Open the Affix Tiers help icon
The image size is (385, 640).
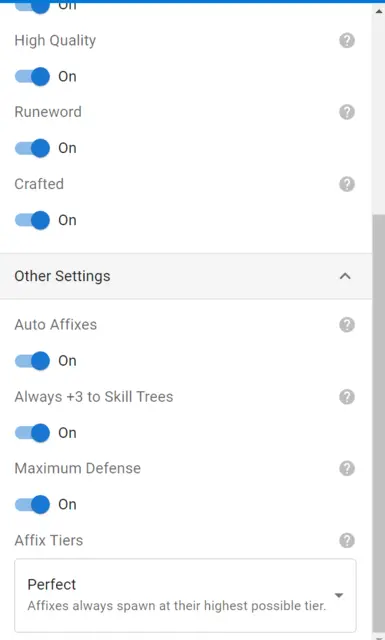click(347, 540)
